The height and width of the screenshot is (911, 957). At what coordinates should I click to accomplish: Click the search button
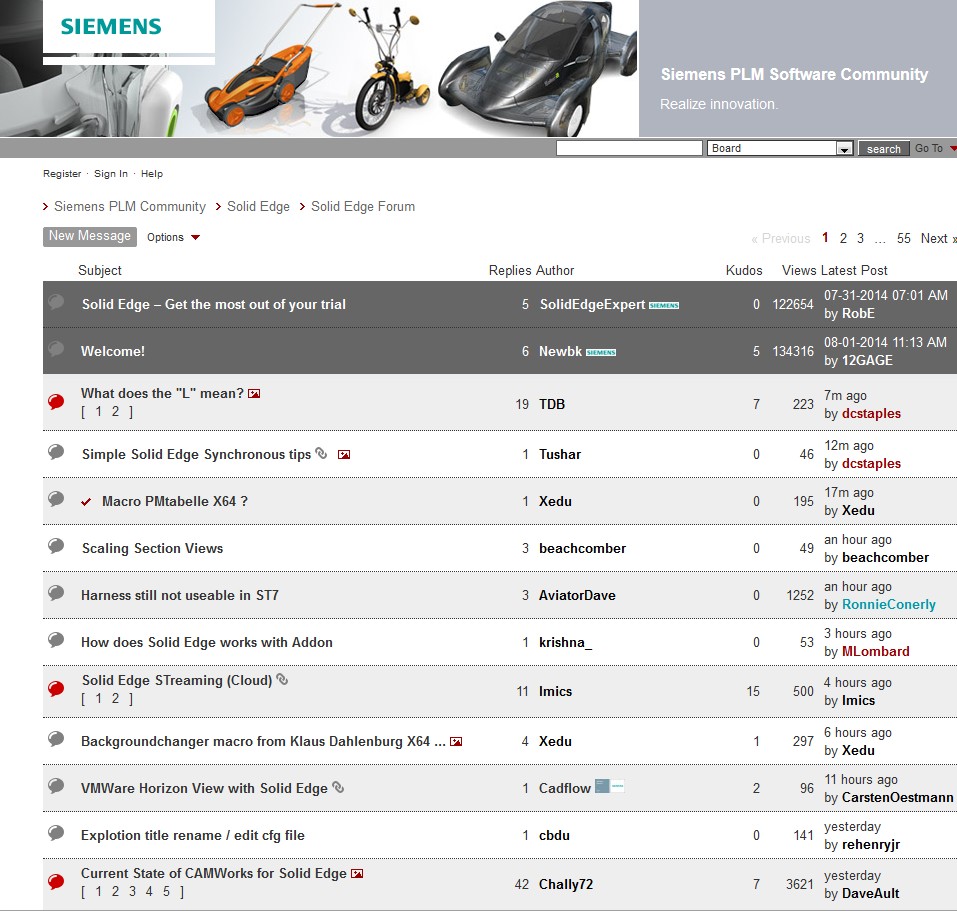[883, 149]
